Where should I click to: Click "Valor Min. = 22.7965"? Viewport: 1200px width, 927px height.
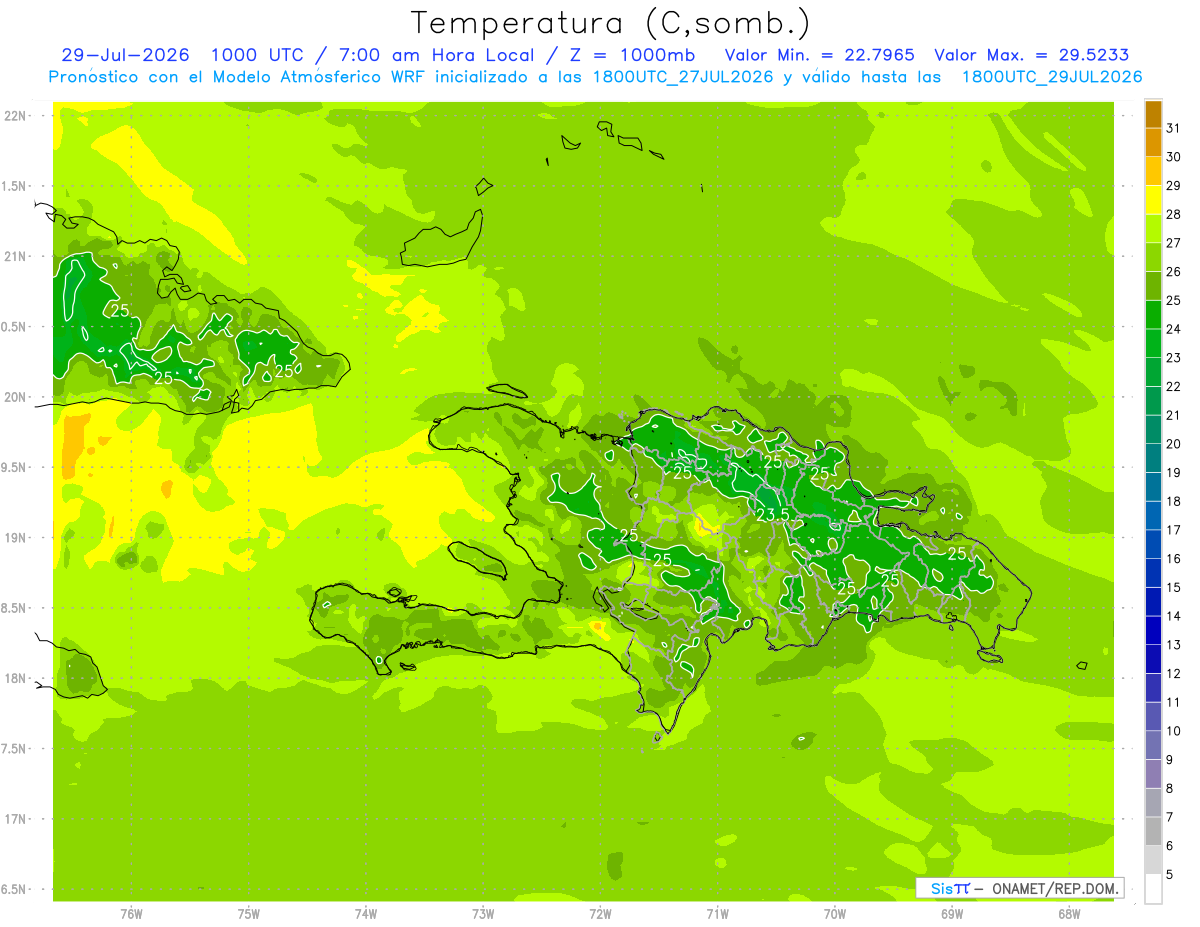tap(820, 55)
